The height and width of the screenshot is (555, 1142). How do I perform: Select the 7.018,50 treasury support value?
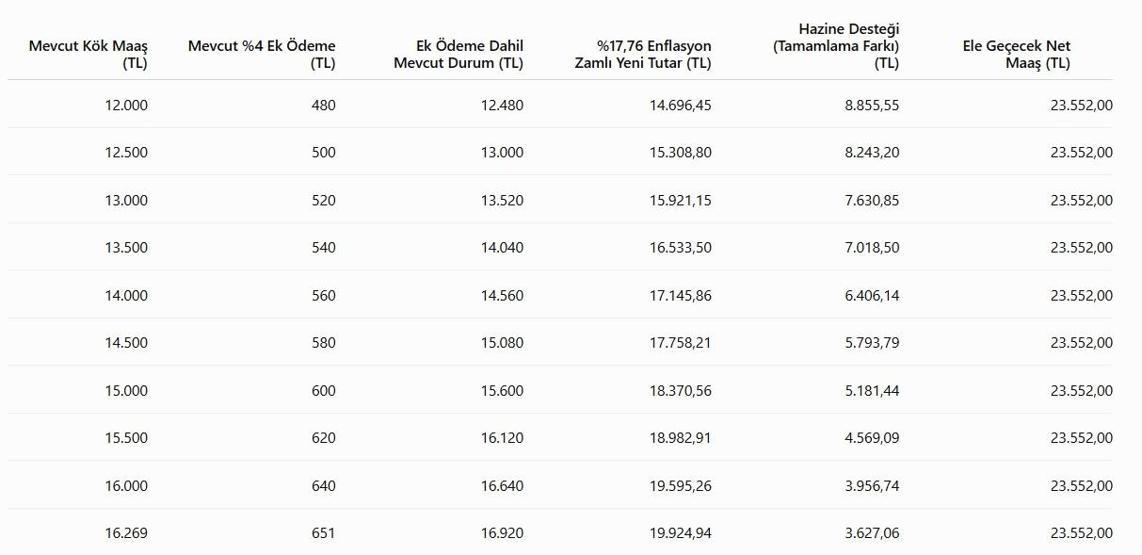pyautogui.click(x=872, y=248)
